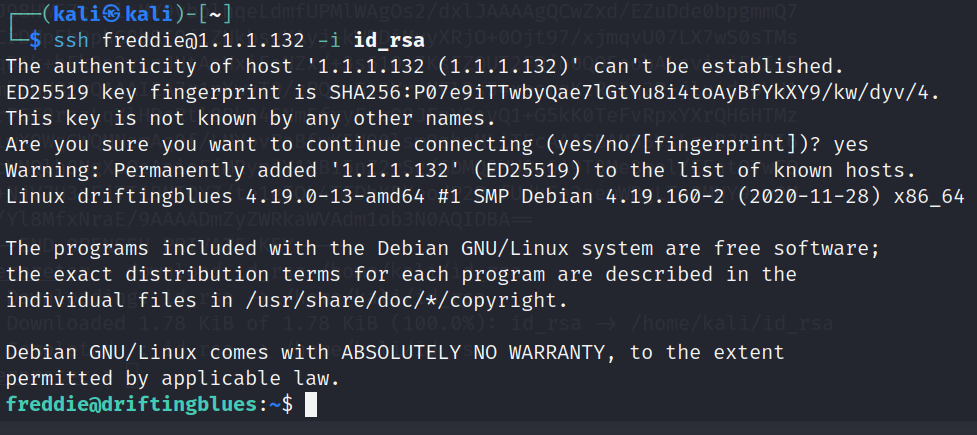Click the green freddie@driftingblues prompt
Viewport: 977px width, 435px height.
[x=130, y=404]
